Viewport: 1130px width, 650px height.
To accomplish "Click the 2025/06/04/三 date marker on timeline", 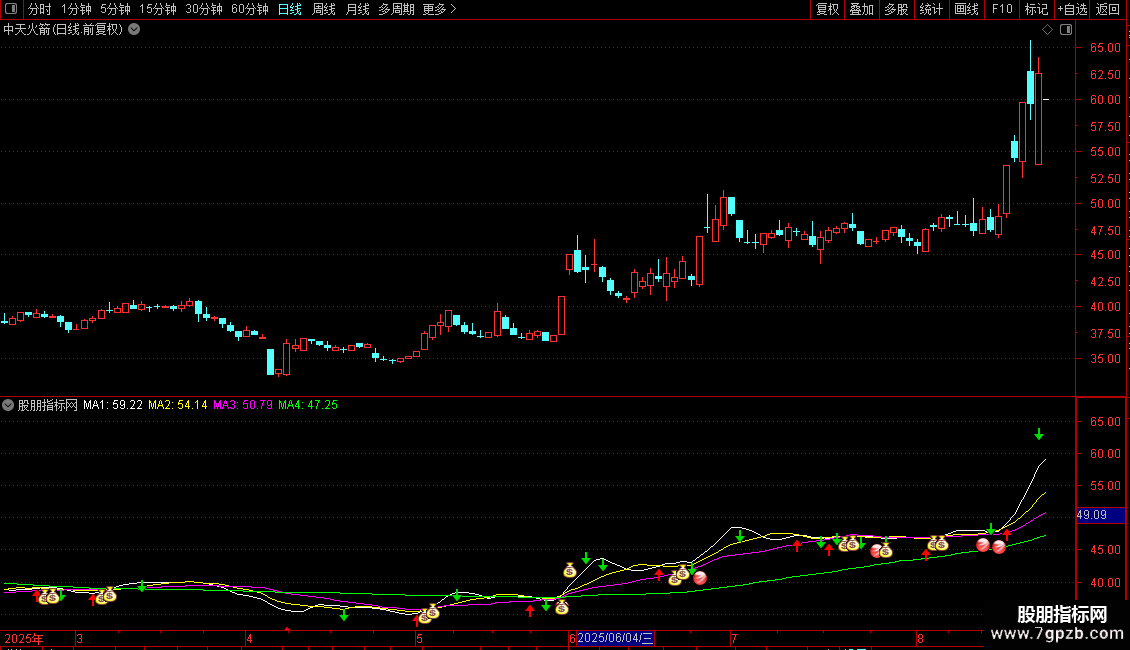I will click(x=615, y=638).
